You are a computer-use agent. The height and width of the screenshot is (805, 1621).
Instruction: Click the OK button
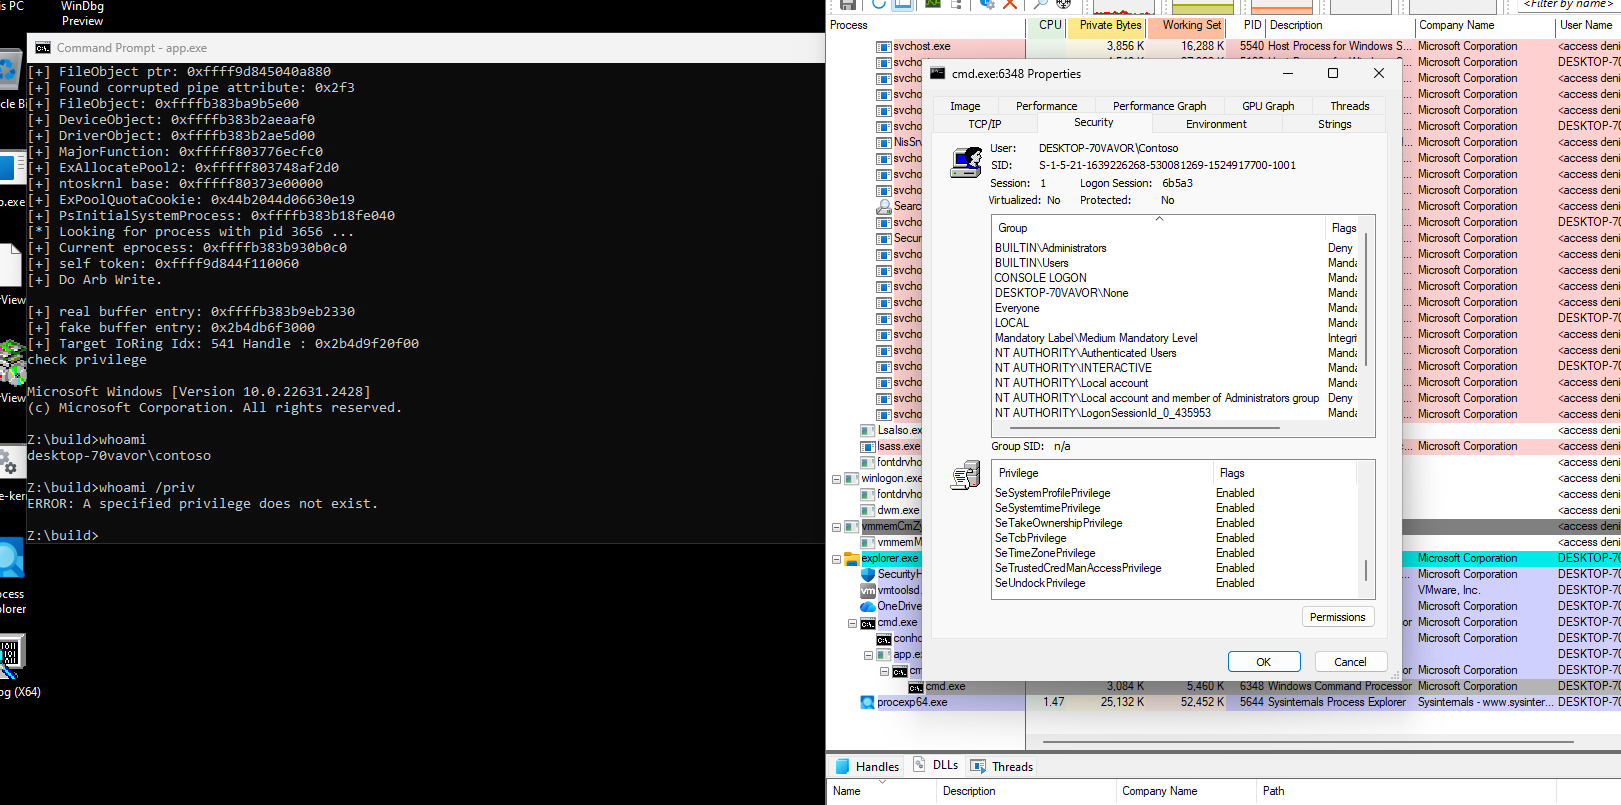1264,662
